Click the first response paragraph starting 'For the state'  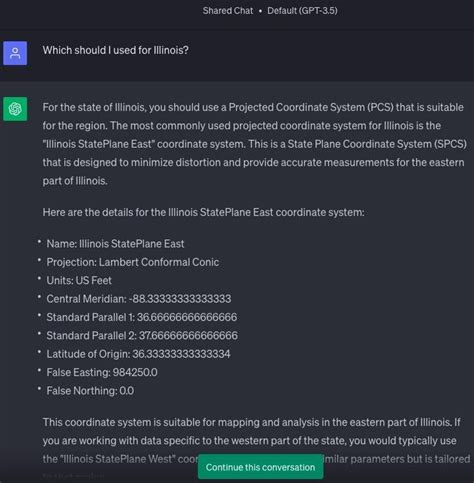point(254,144)
